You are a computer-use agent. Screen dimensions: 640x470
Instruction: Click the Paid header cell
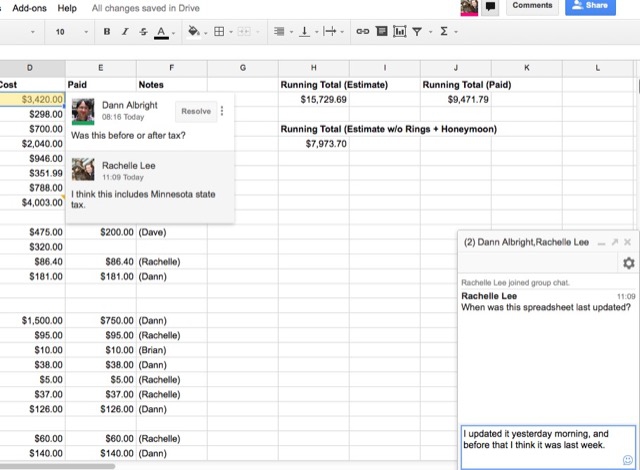101,85
